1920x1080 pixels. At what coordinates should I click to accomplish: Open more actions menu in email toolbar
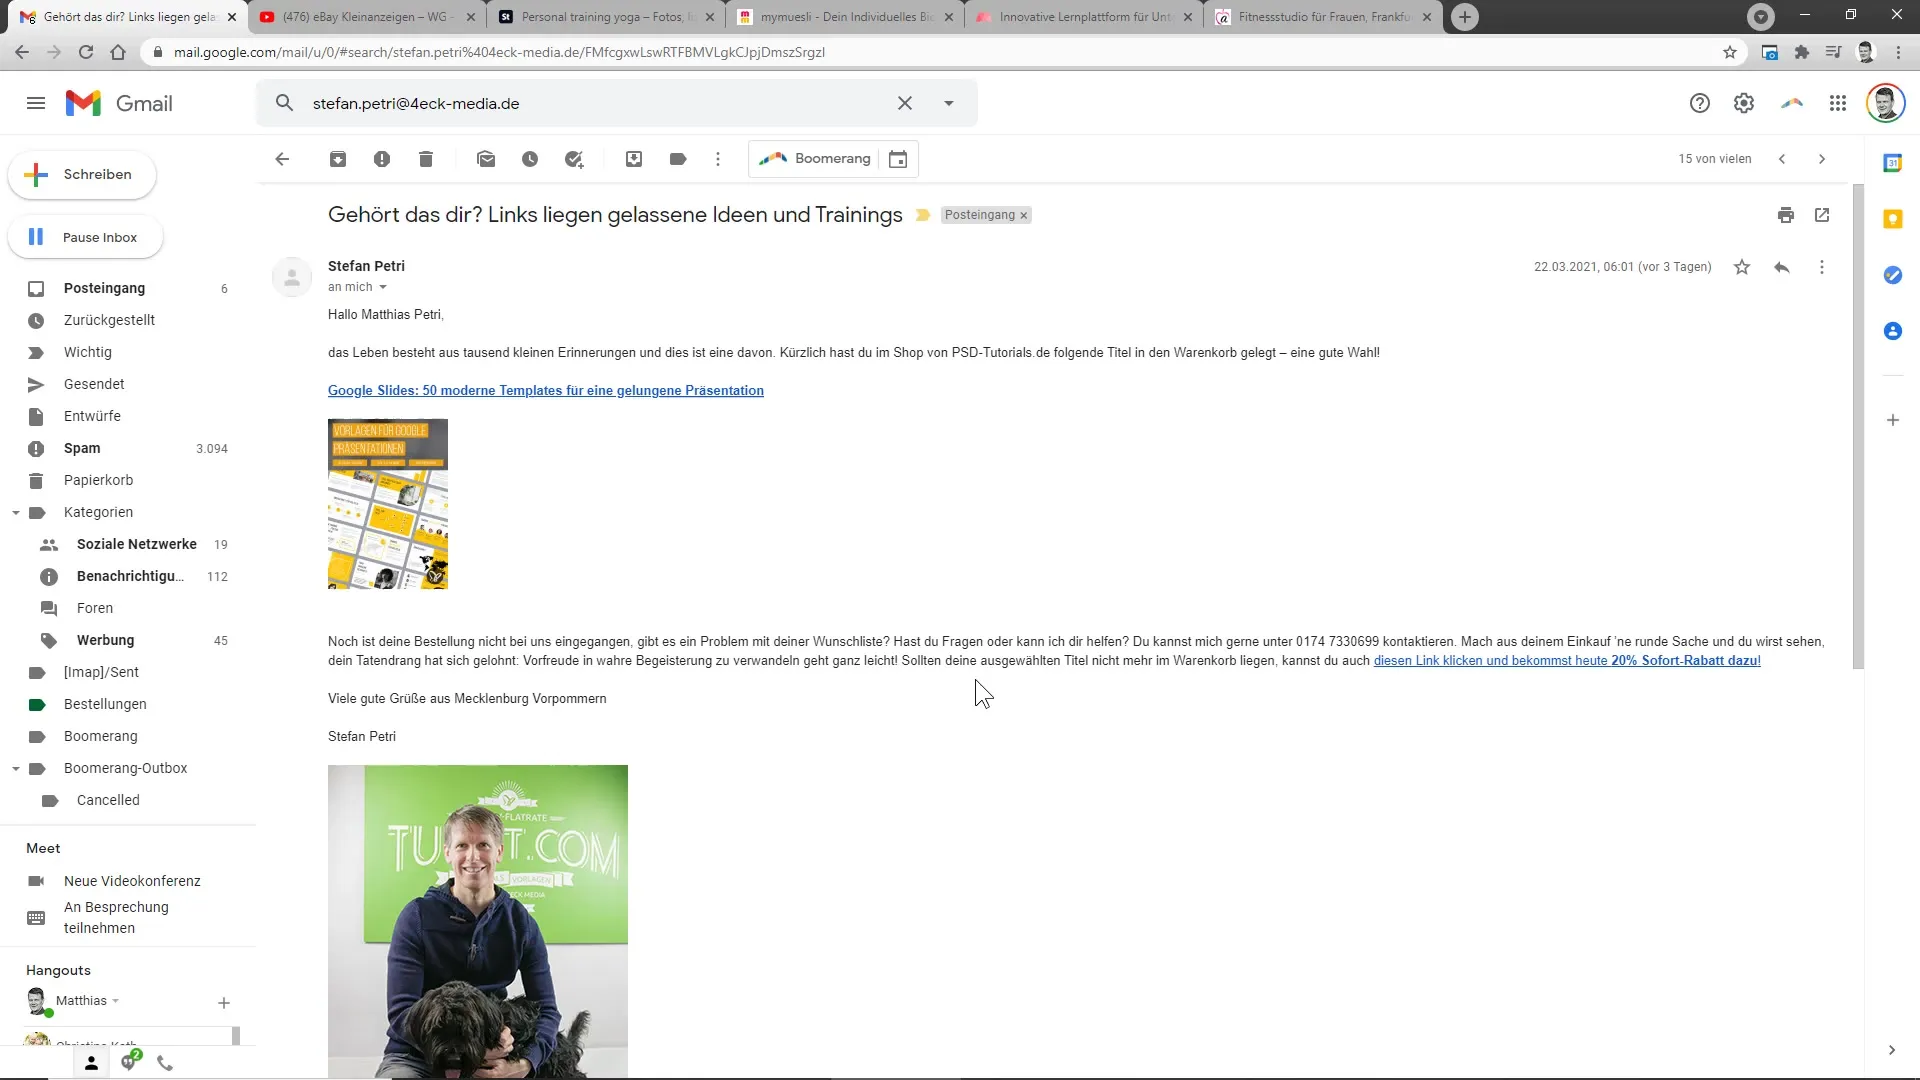[718, 159]
